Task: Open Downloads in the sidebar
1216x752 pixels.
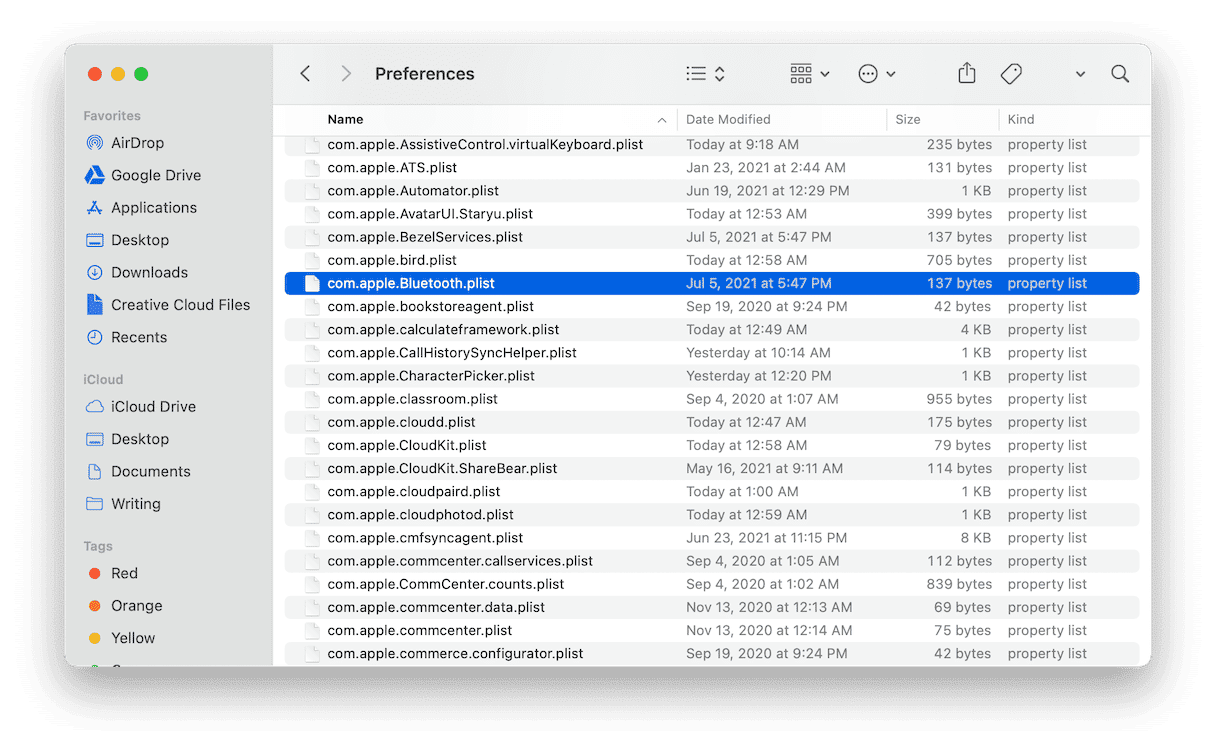Action: point(149,272)
